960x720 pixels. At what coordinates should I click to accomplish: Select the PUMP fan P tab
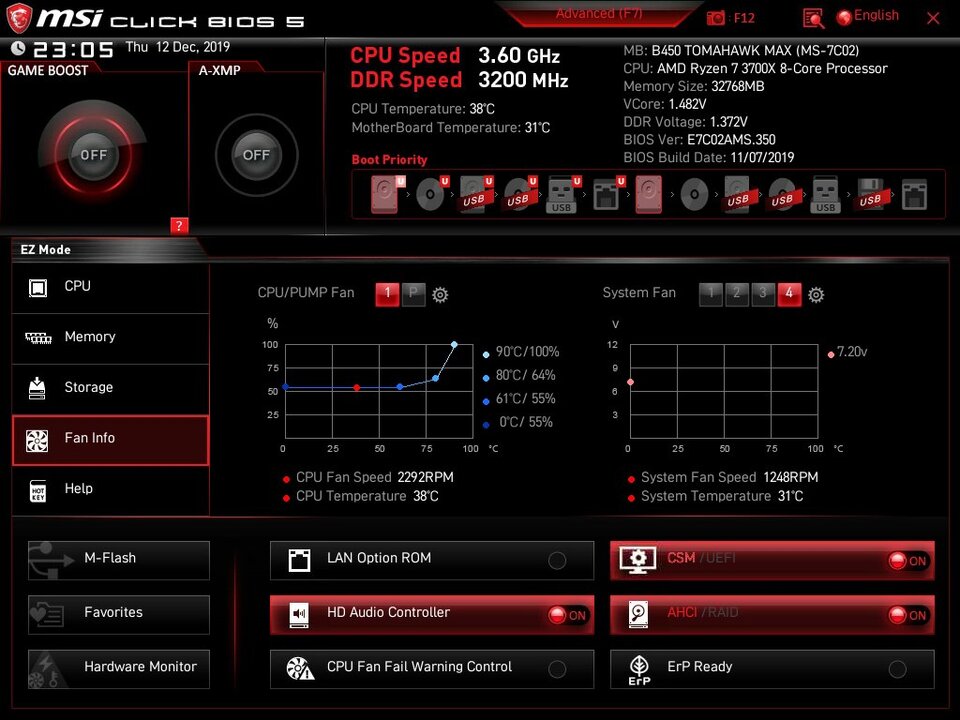[413, 294]
